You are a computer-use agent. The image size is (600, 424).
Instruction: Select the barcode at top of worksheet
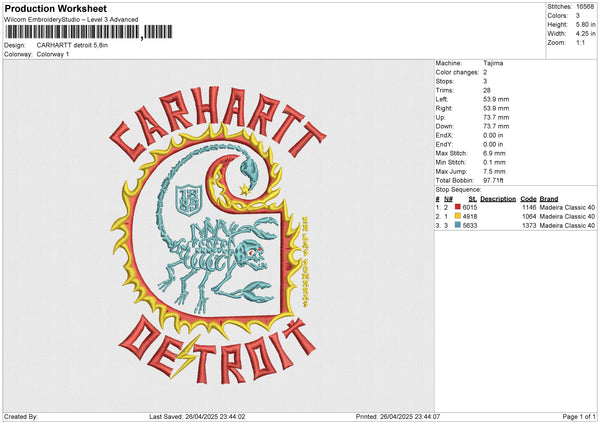[72, 33]
